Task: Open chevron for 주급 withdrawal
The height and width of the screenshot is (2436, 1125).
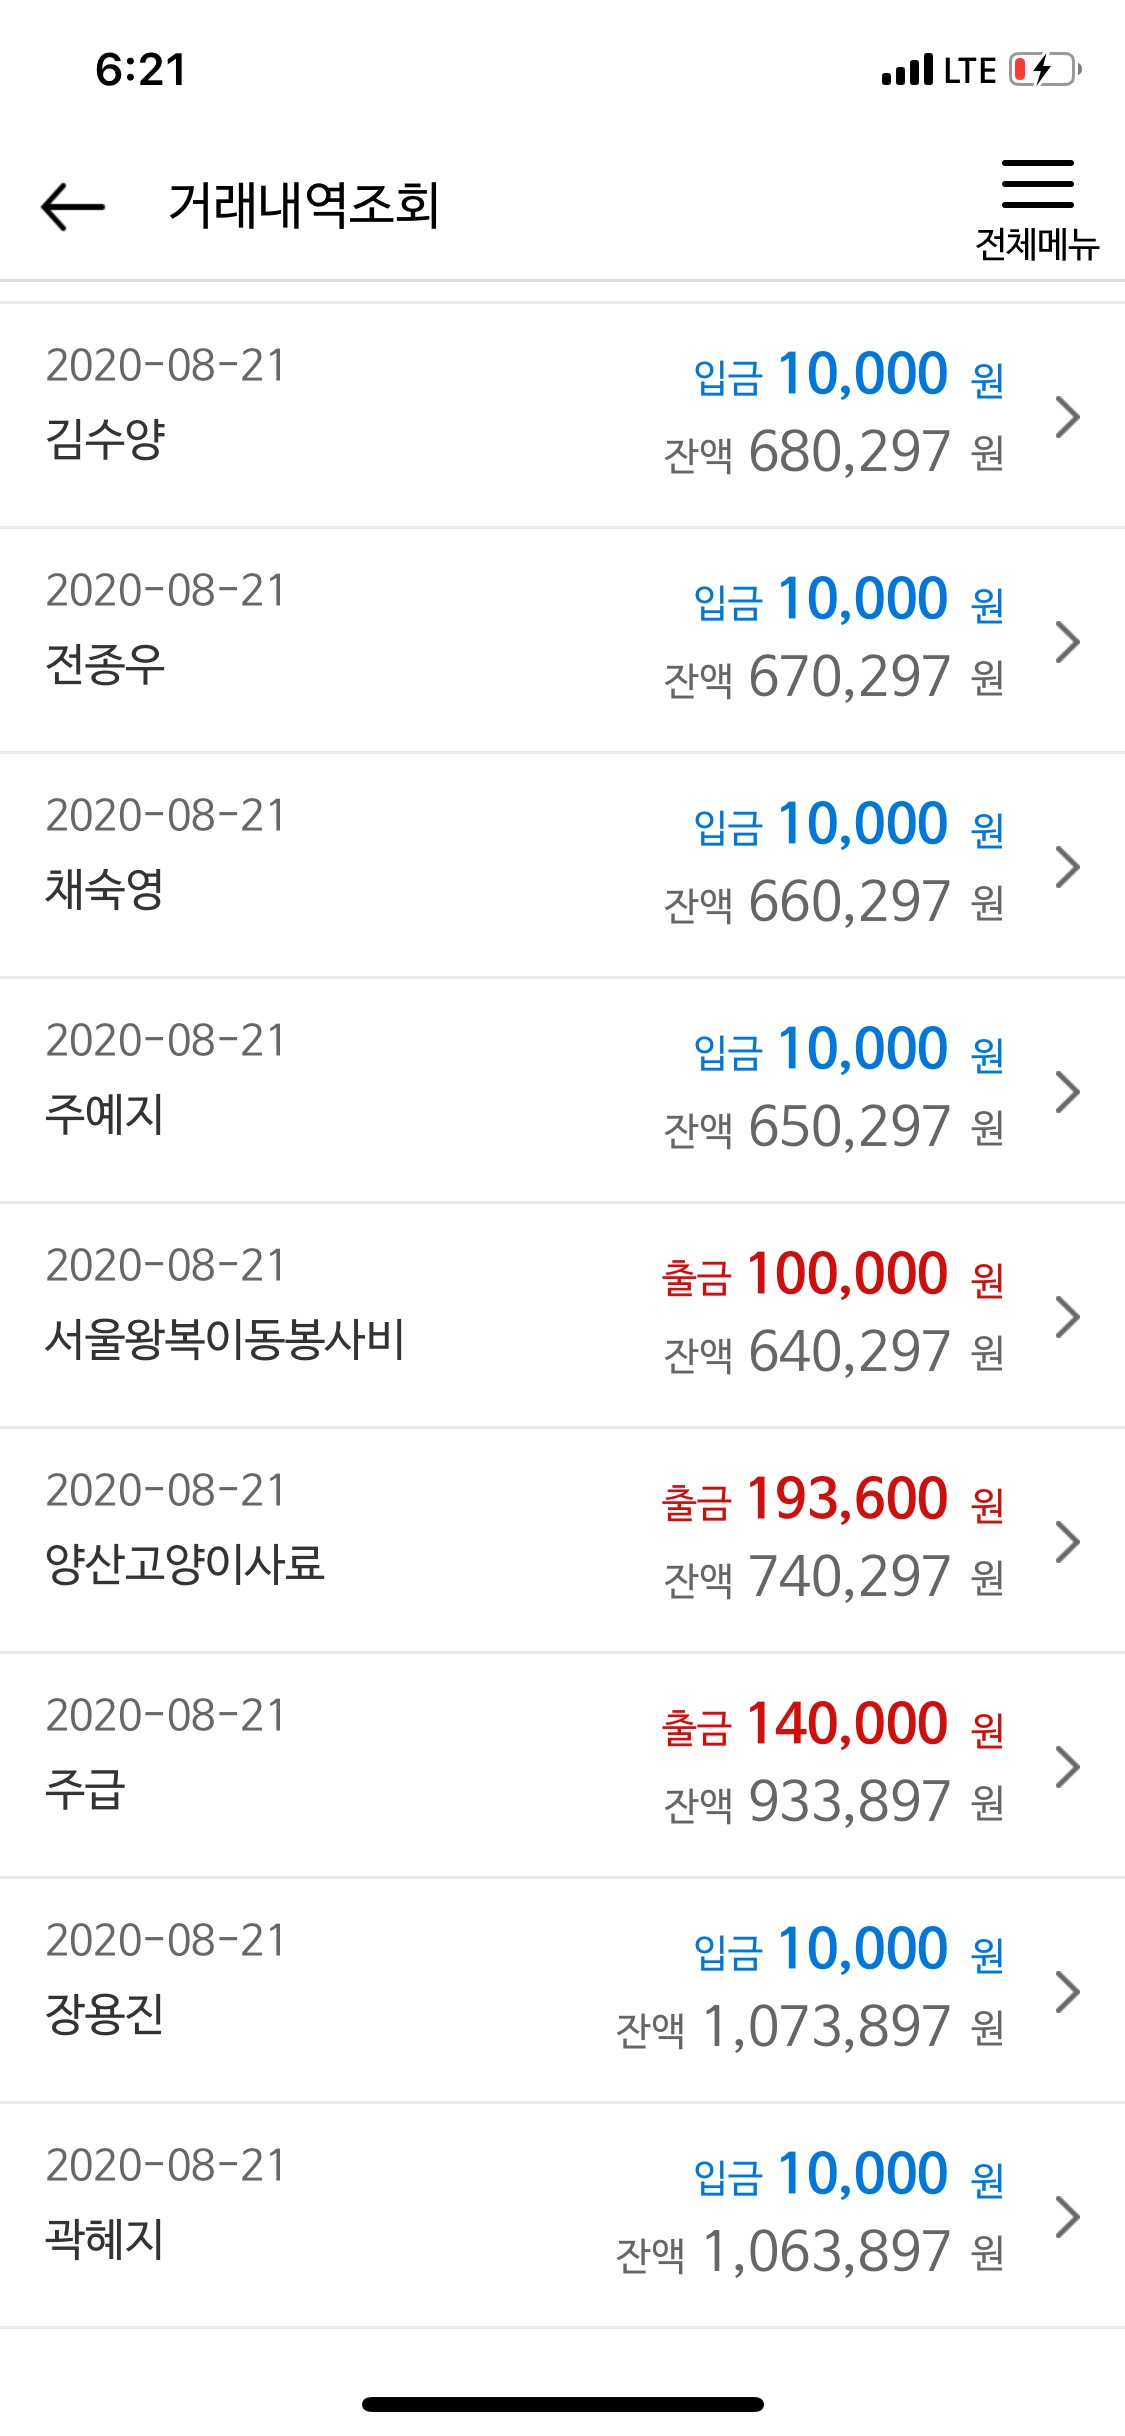Action: pos(1068,1766)
